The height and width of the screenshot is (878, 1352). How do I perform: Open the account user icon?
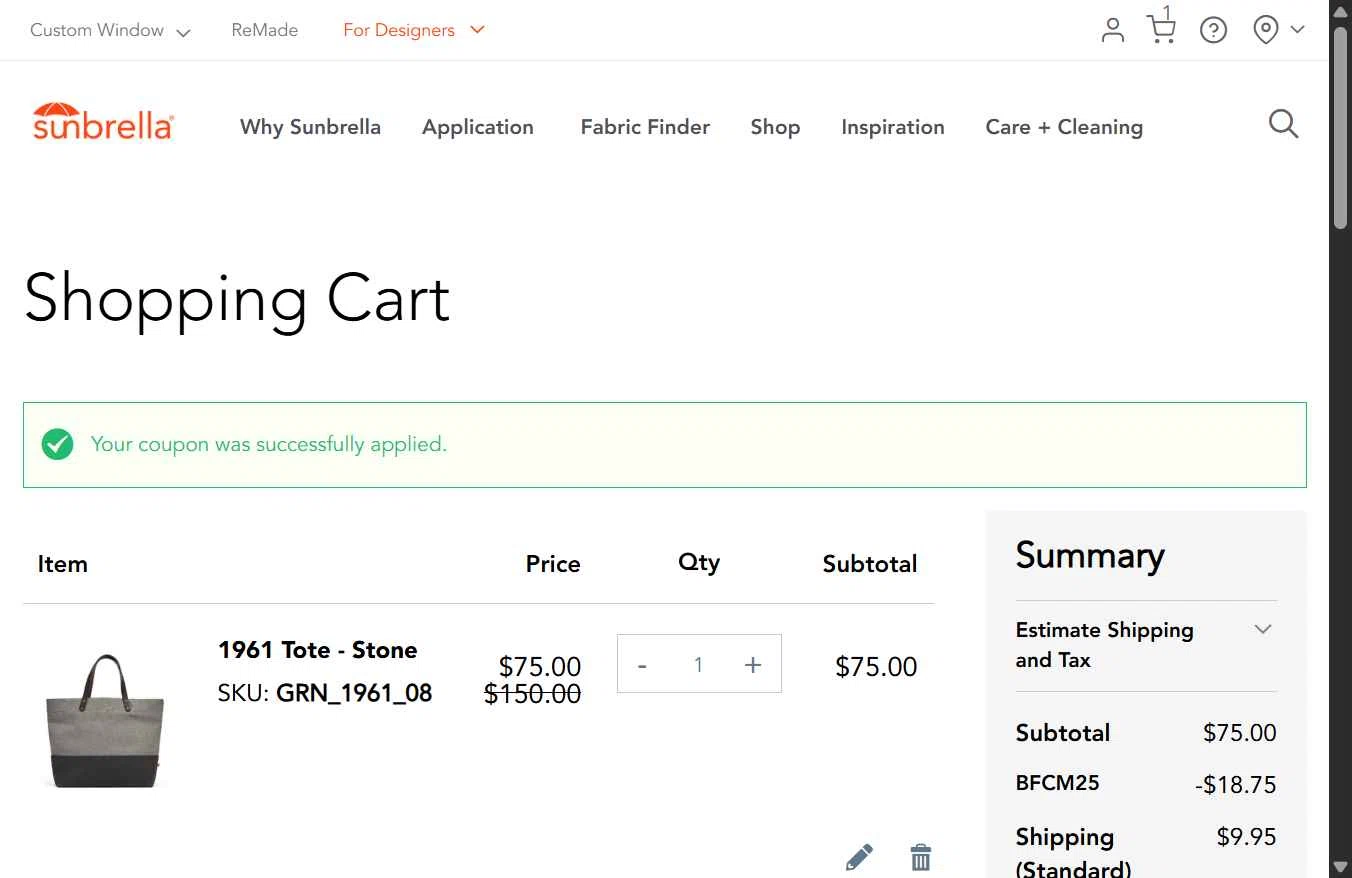click(1113, 30)
